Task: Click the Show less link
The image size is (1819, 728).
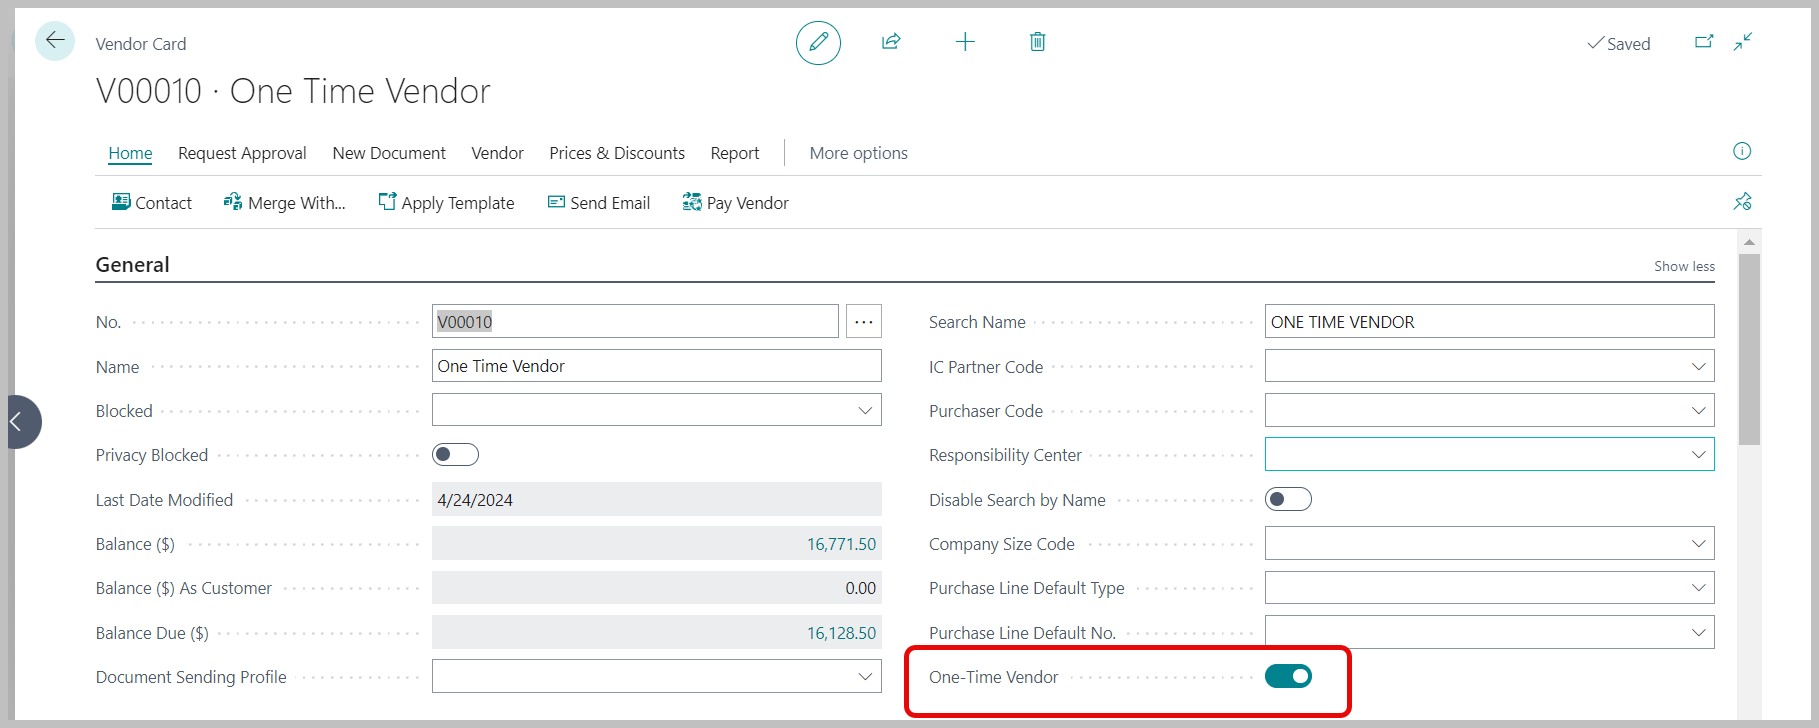Action: (1683, 266)
